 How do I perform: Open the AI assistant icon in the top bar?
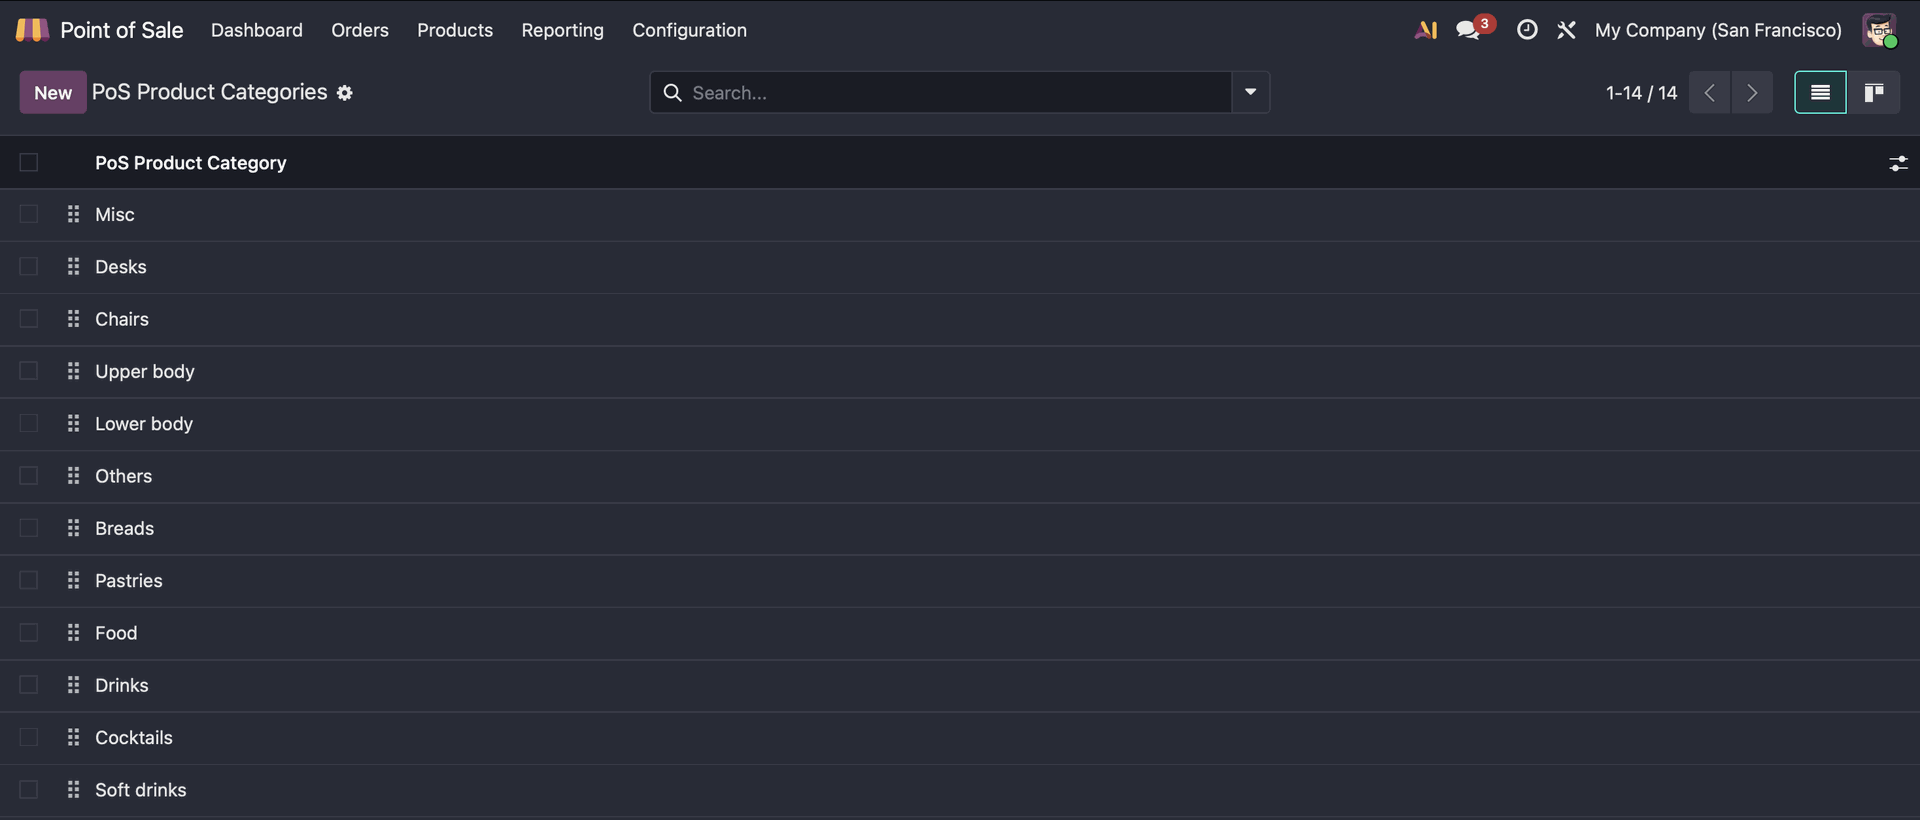[x=1426, y=30]
